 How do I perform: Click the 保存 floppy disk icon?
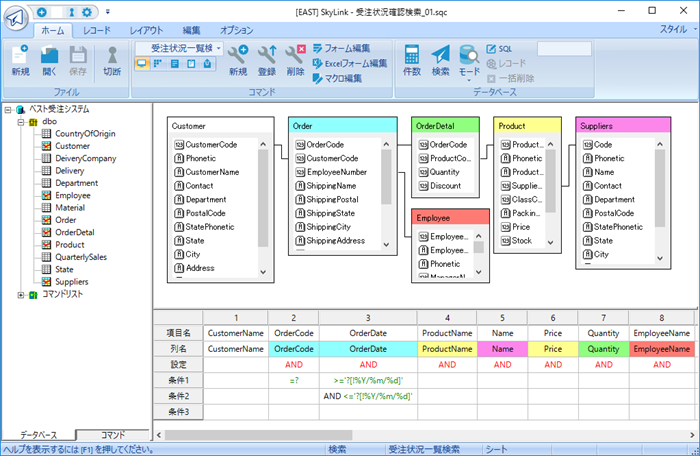[x=78, y=60]
